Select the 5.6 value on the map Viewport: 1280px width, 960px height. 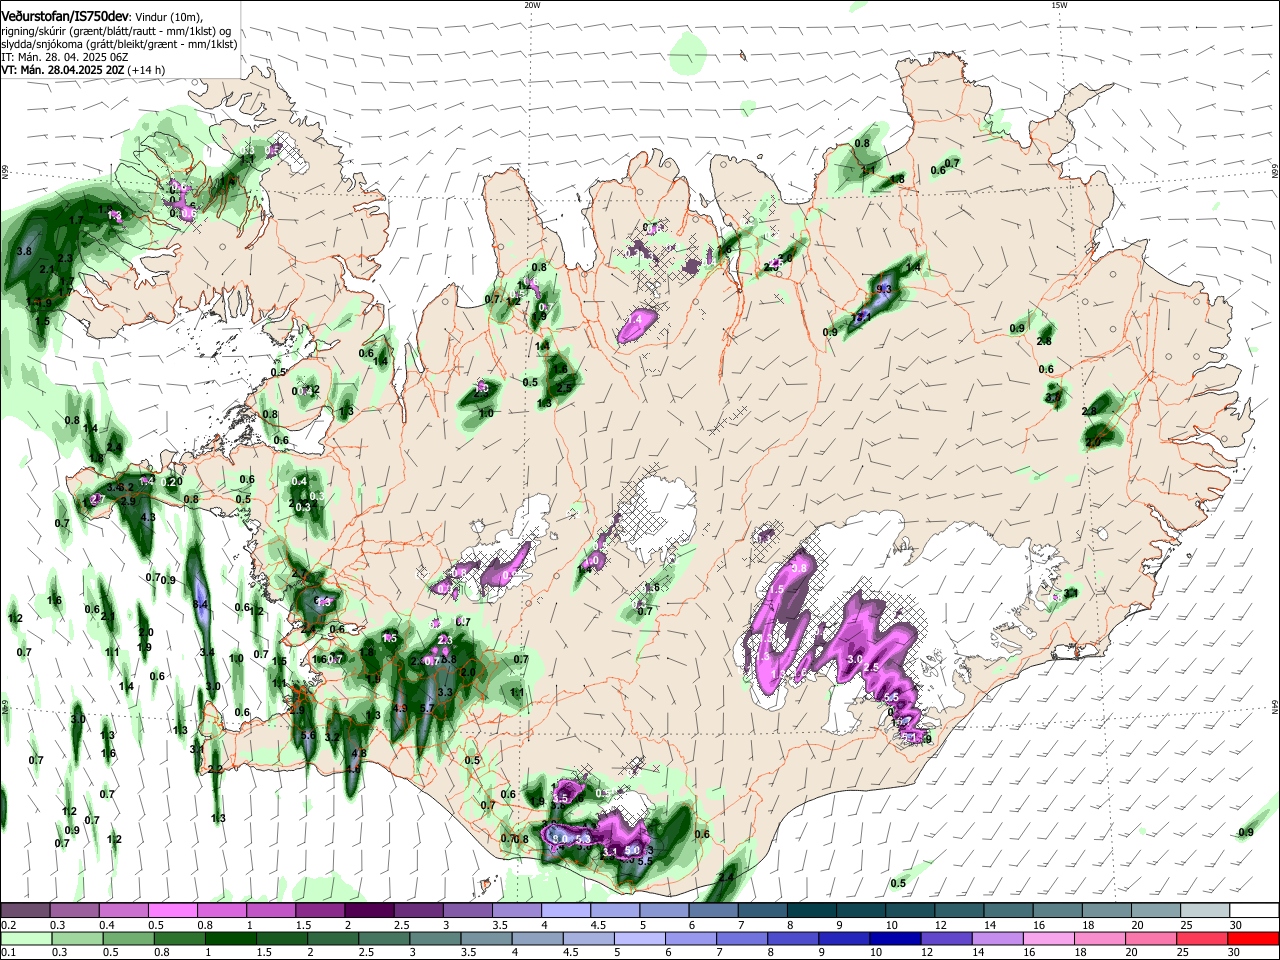point(308,735)
